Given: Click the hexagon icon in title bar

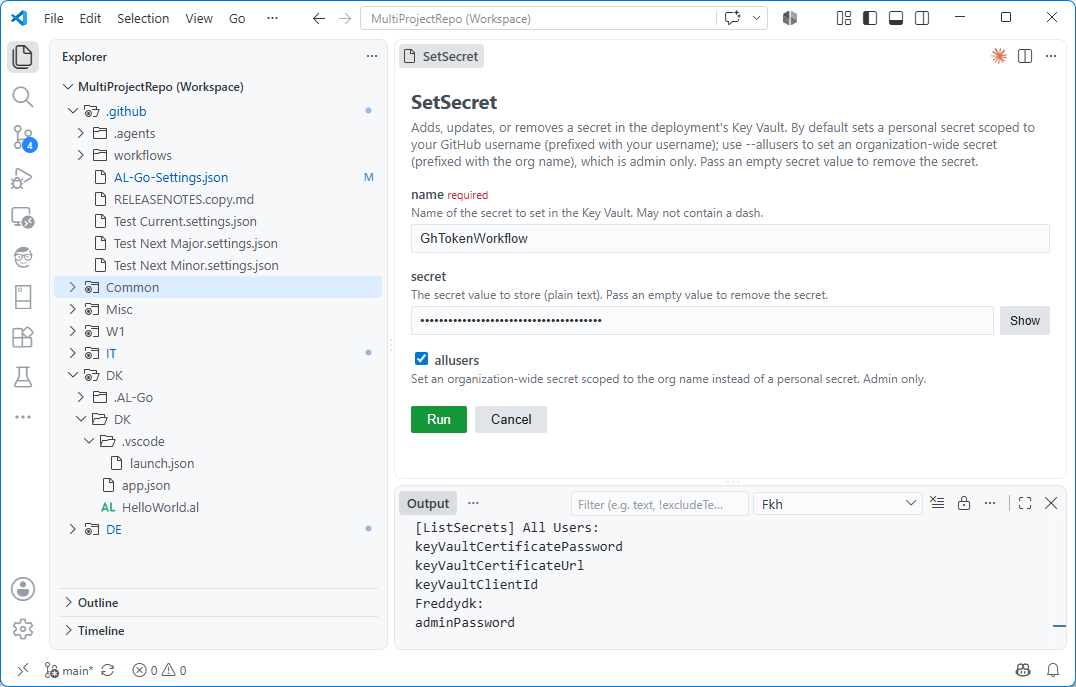Looking at the screenshot, I should coord(790,19).
